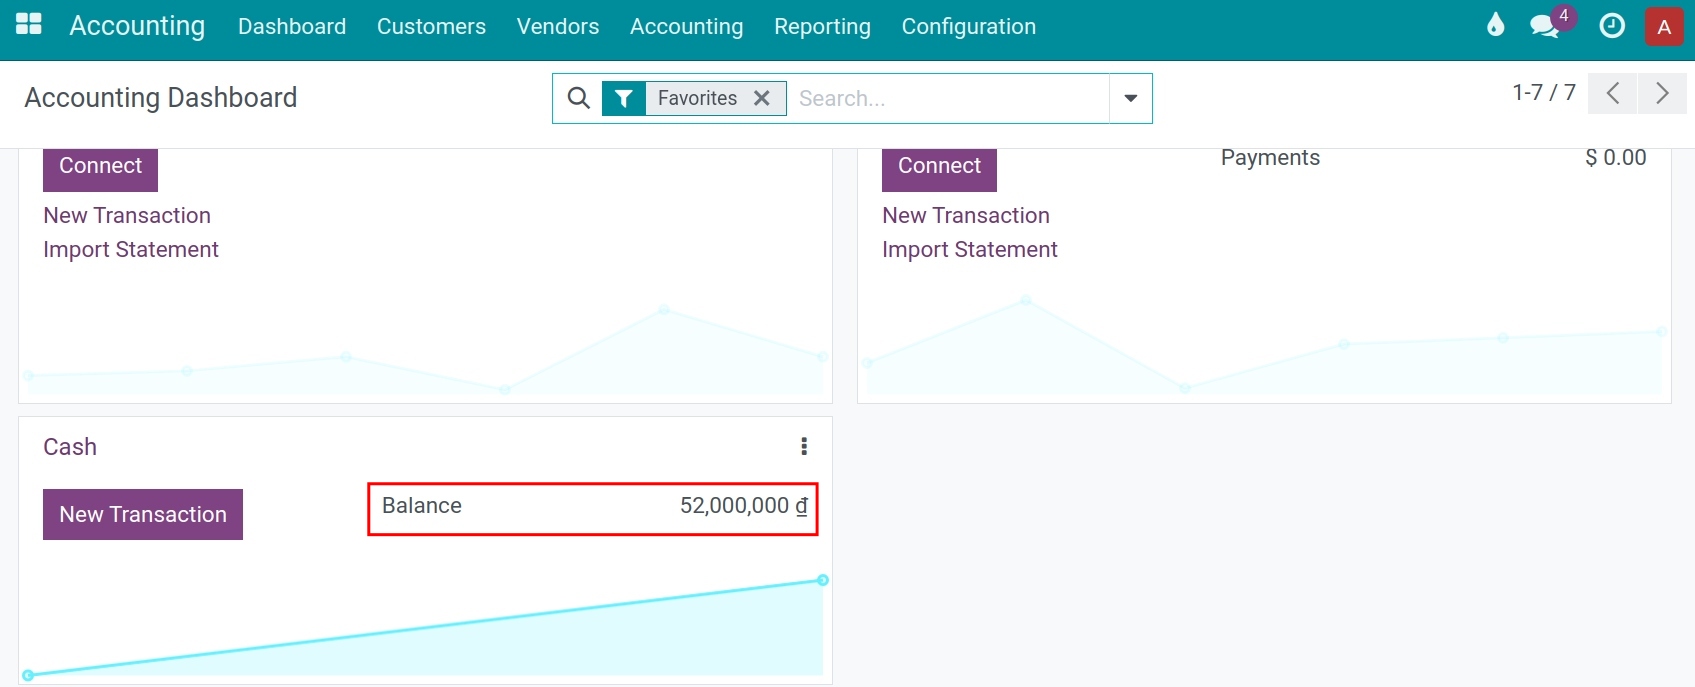The width and height of the screenshot is (1695, 687).
Task: Click the Cash balance trend graph
Action: (425, 626)
